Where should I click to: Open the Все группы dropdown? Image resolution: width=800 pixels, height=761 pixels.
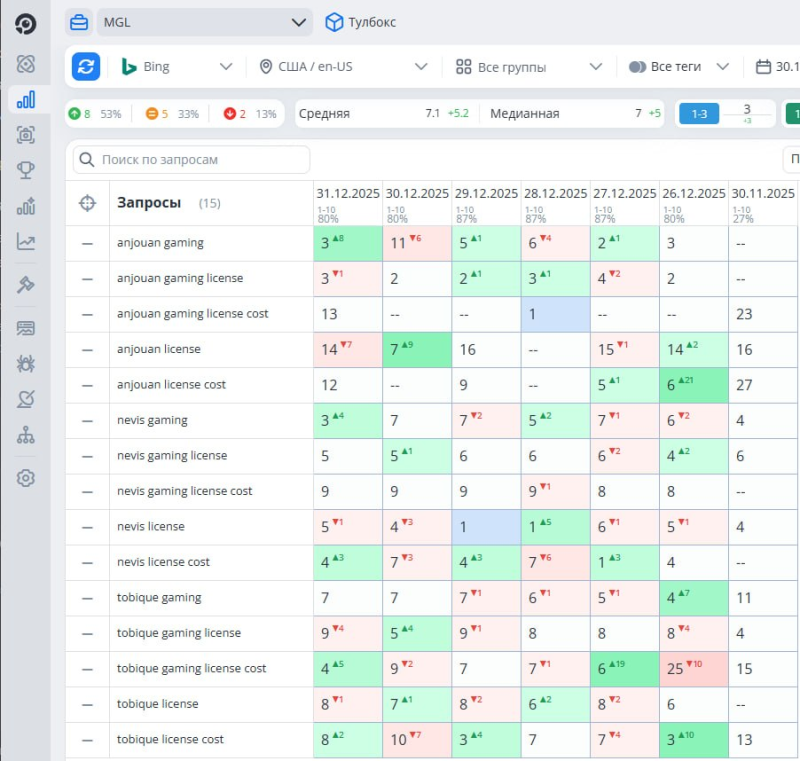(529, 67)
